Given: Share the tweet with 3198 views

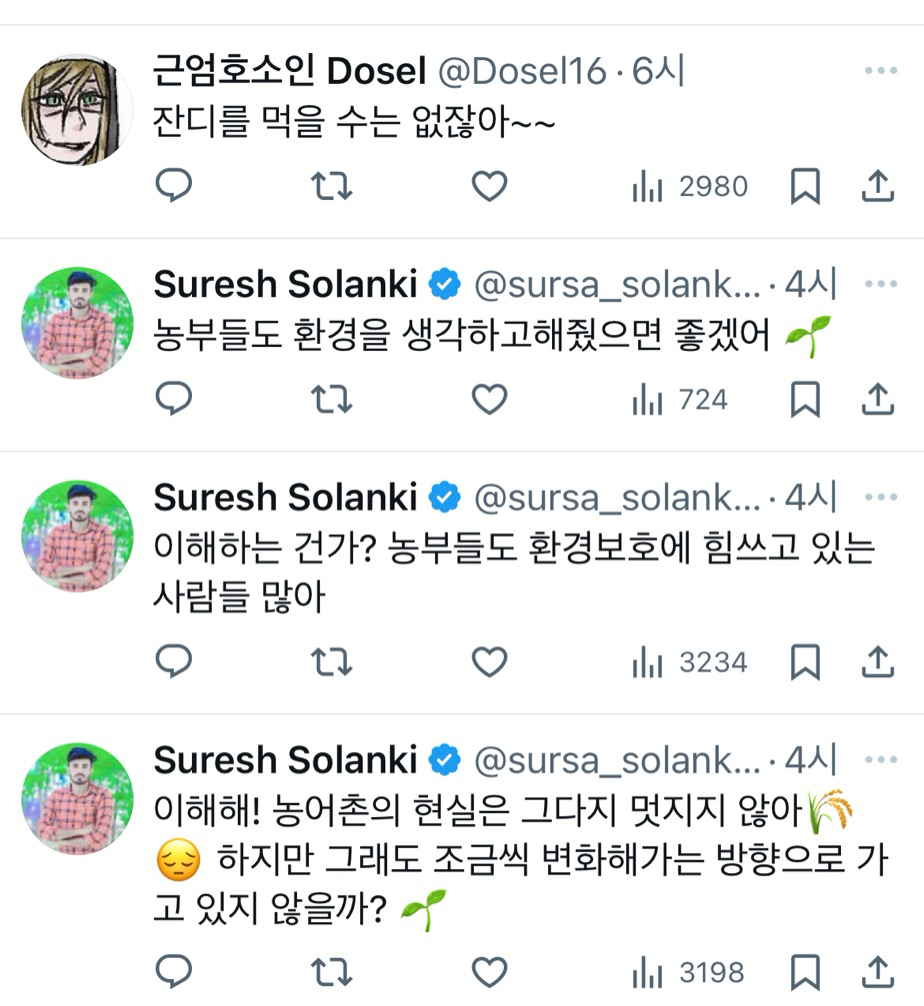Looking at the screenshot, I should coord(877,971).
